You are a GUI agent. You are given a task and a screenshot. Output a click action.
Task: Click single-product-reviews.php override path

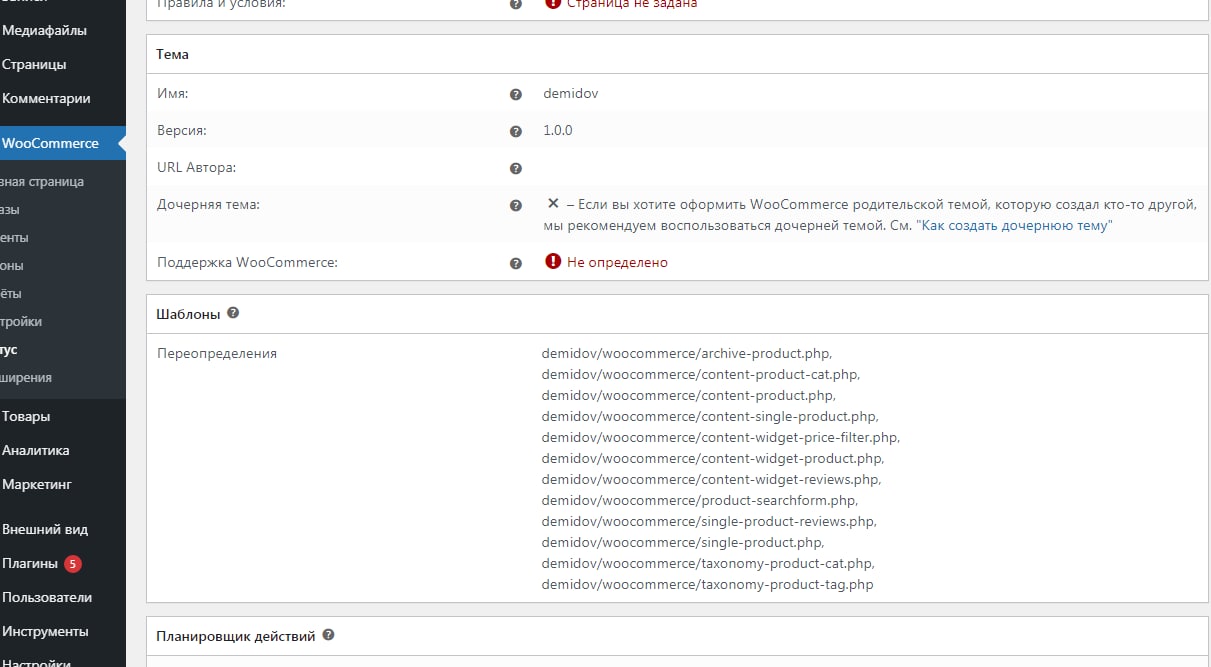(x=709, y=521)
